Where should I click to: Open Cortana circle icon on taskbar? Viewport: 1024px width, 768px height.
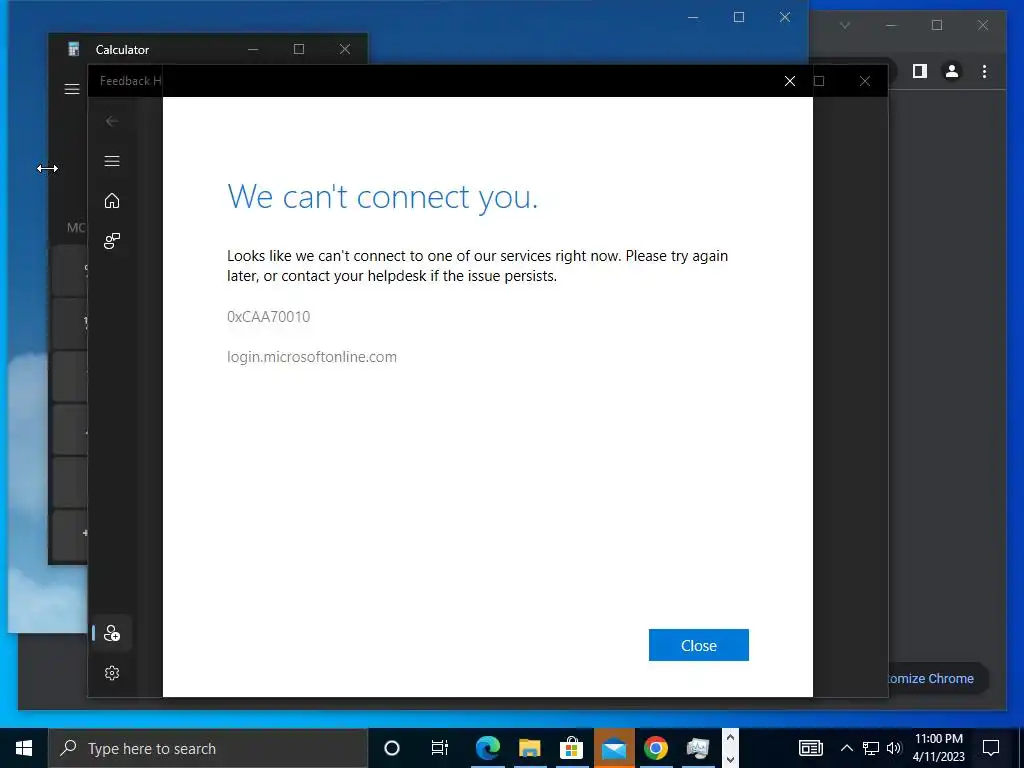click(x=392, y=748)
